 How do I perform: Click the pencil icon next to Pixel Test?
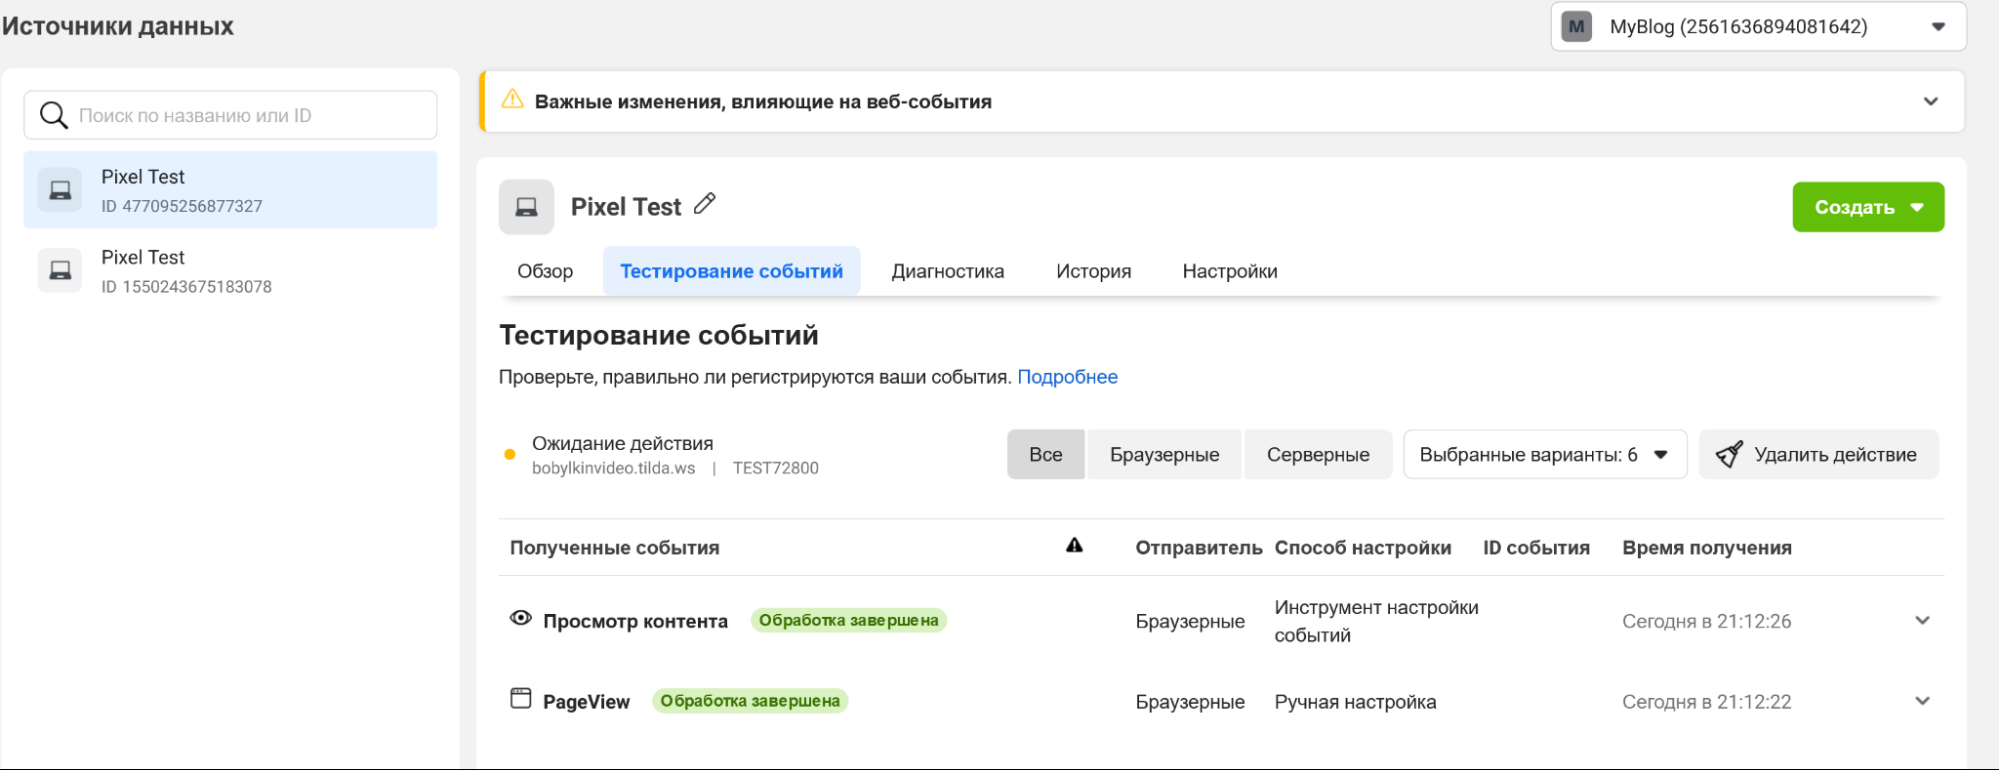coord(705,204)
